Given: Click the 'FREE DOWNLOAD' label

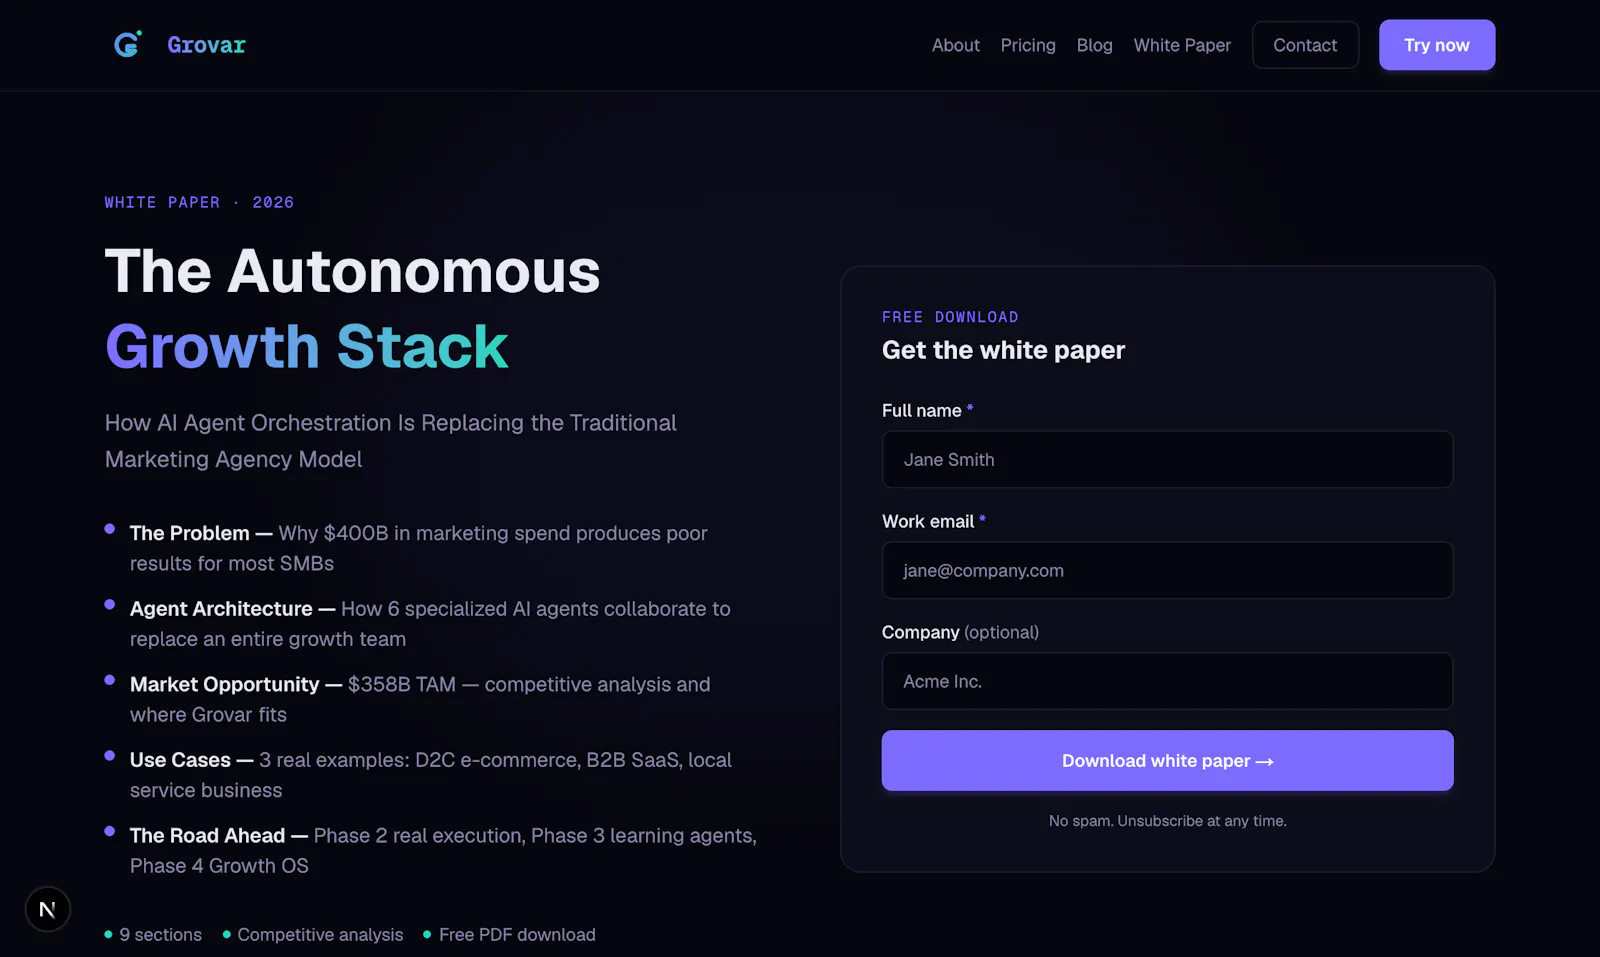Looking at the screenshot, I should click(x=950, y=317).
